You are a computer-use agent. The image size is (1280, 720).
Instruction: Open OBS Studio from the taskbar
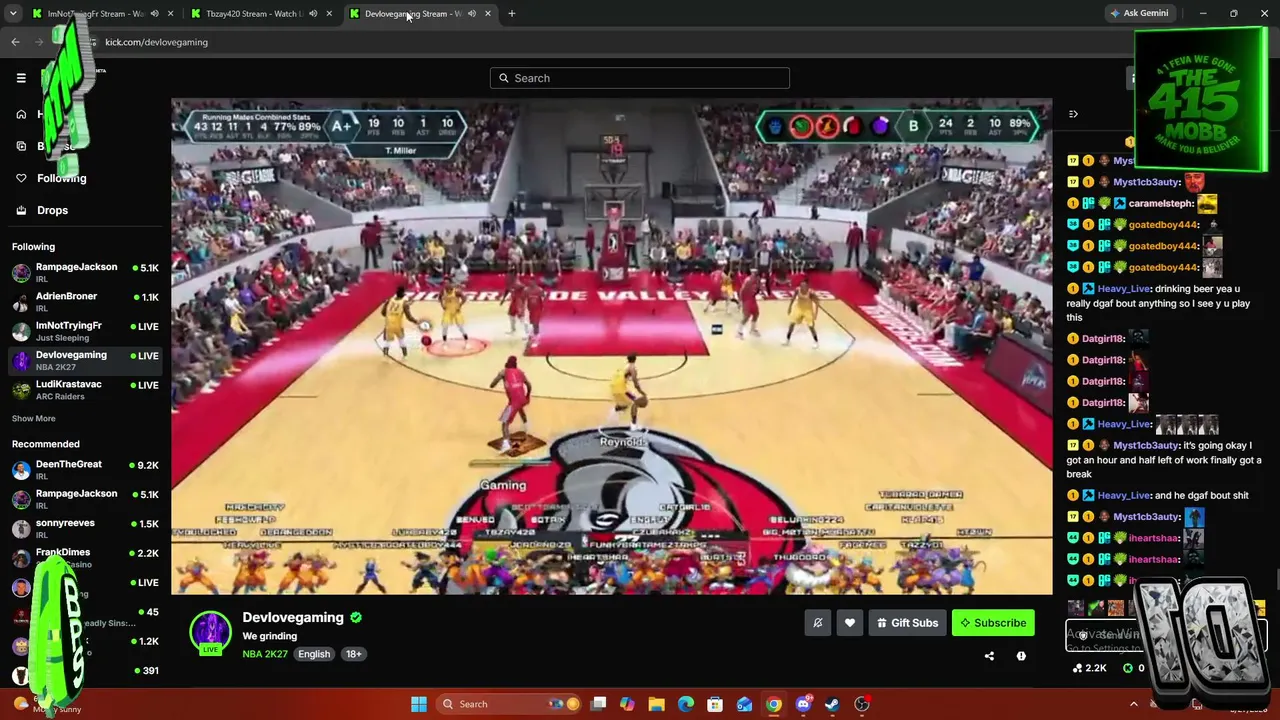point(862,704)
